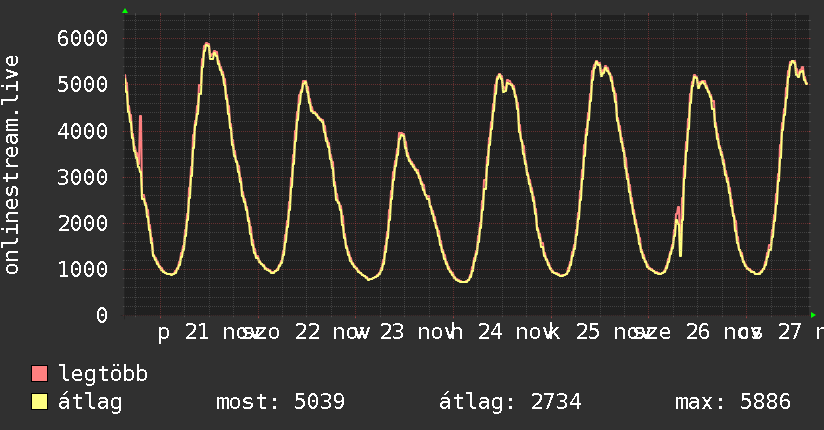Viewport: 824px width, 430px height.
Task: Click the 3000 y-axis label
Action: tap(83, 177)
